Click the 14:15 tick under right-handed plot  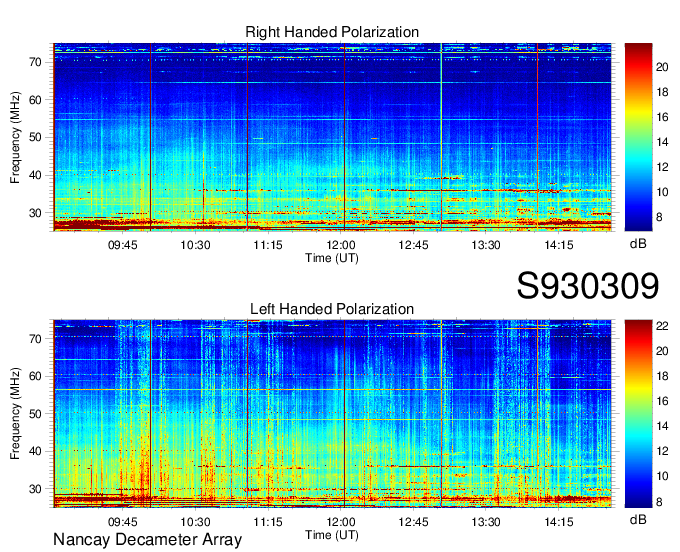click(x=559, y=245)
